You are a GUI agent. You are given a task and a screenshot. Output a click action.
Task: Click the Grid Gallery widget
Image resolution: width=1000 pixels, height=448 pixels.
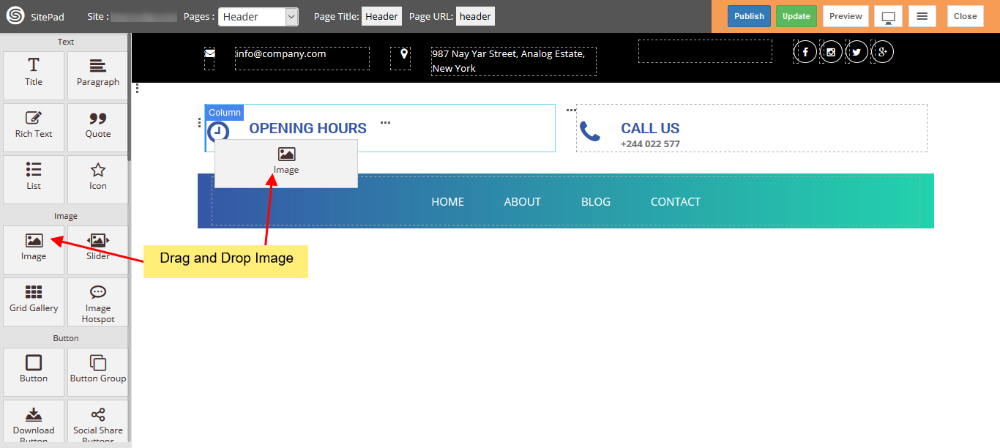click(34, 299)
